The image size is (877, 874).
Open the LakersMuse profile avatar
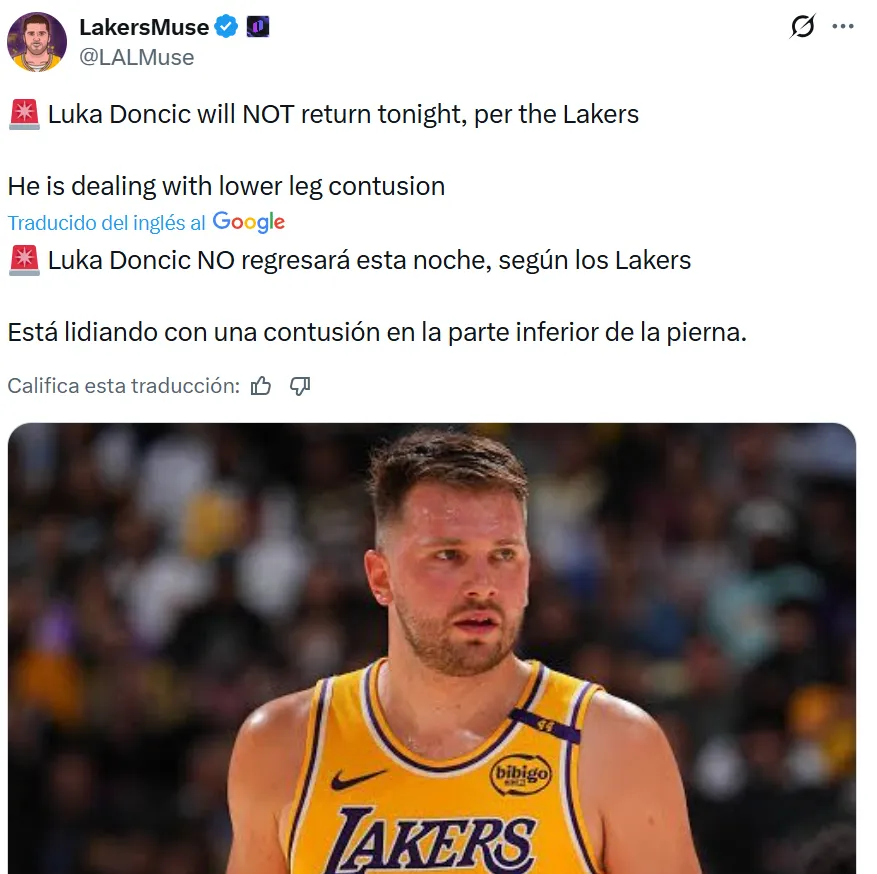(37, 42)
